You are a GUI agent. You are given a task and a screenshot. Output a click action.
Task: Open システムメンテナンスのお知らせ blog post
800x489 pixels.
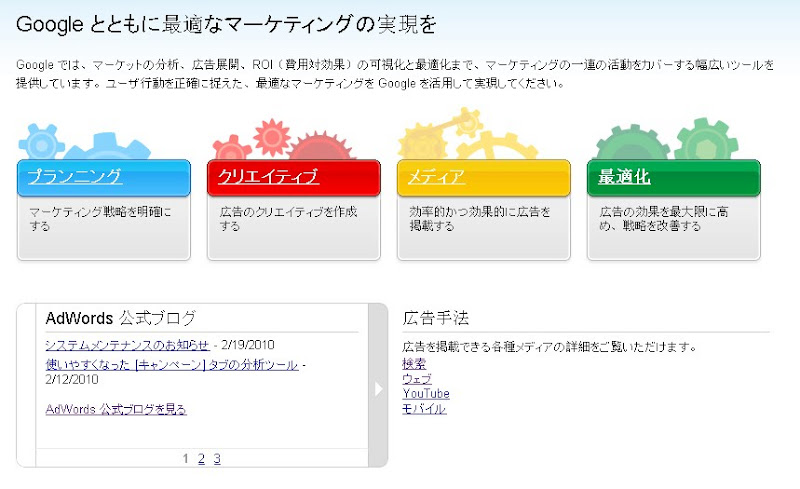click(x=127, y=345)
